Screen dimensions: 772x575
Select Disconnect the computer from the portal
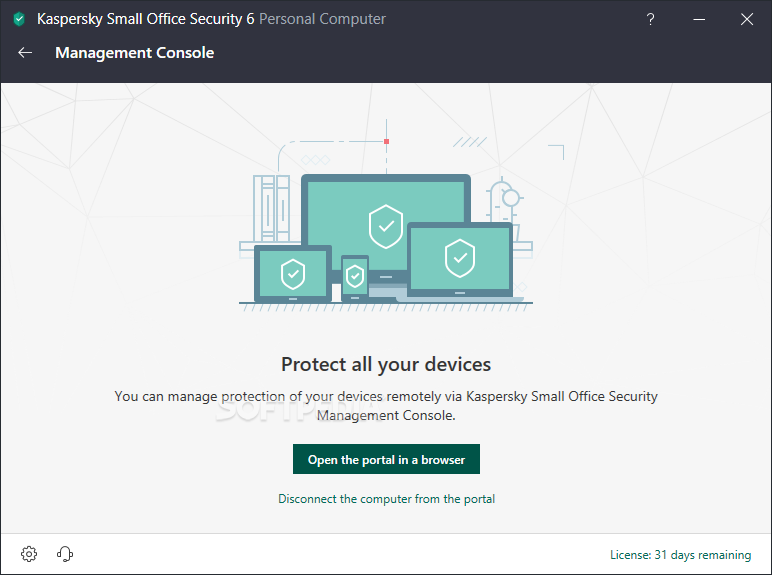coord(386,499)
